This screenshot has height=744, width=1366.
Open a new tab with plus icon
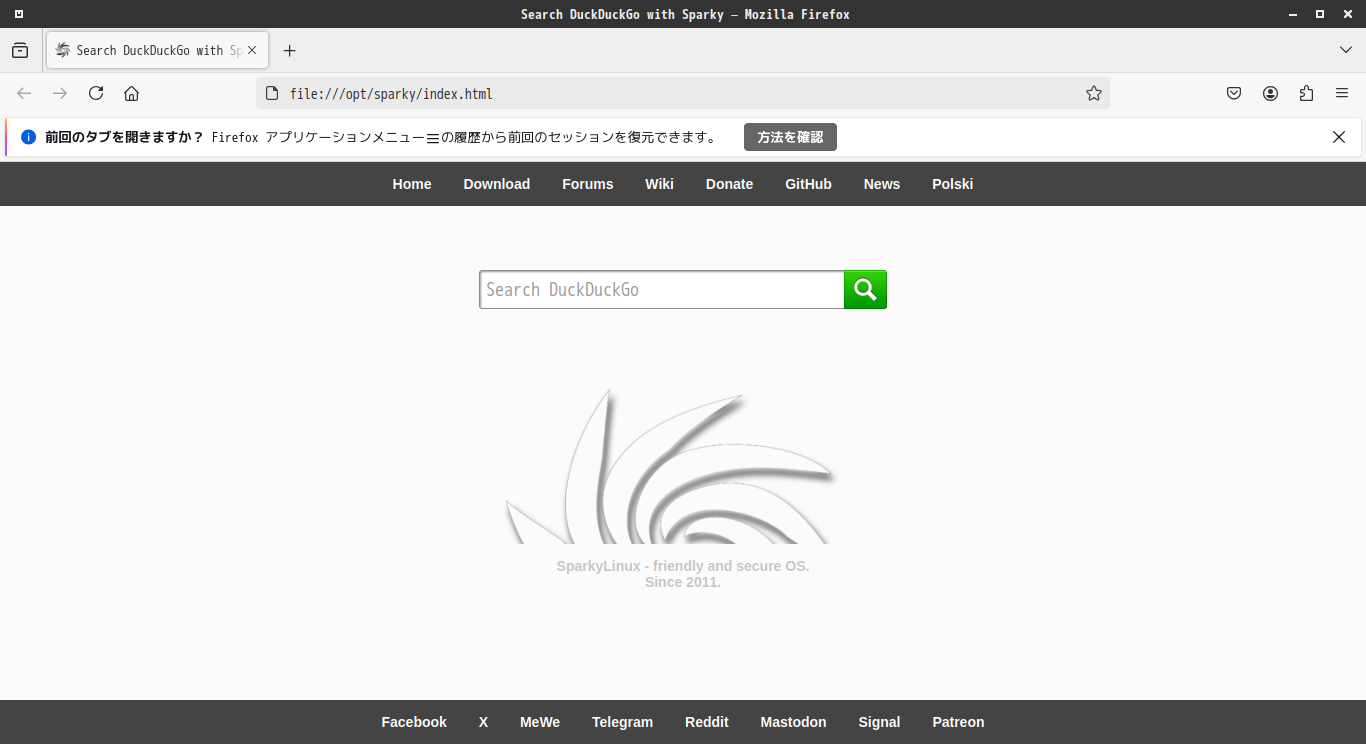click(290, 50)
